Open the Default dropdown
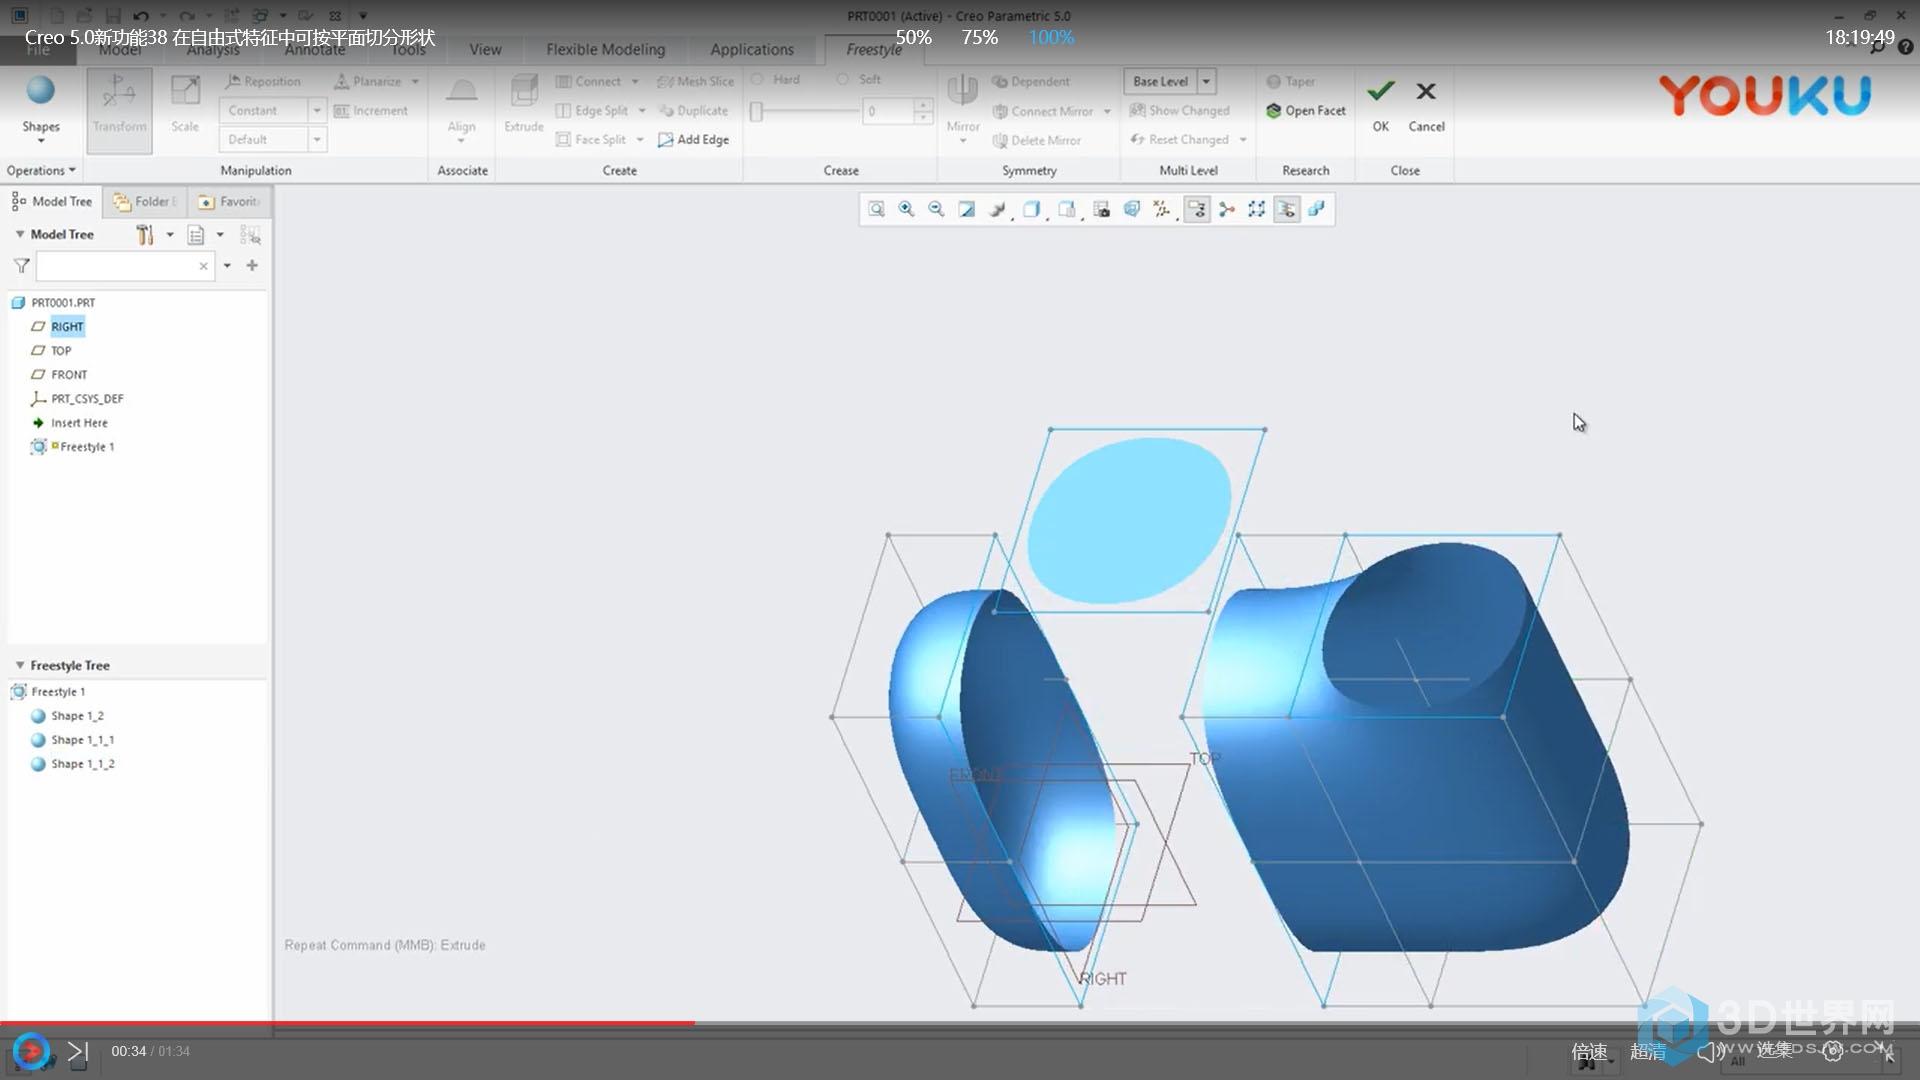The width and height of the screenshot is (1920, 1080). [x=316, y=140]
